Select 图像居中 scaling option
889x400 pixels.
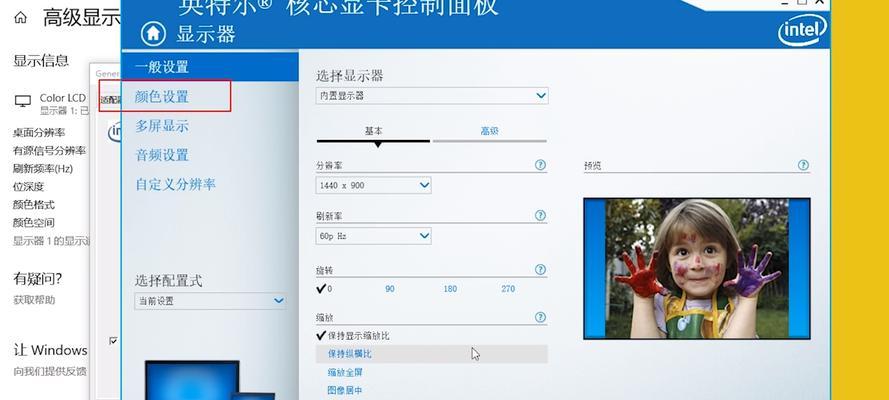[x=345, y=390]
